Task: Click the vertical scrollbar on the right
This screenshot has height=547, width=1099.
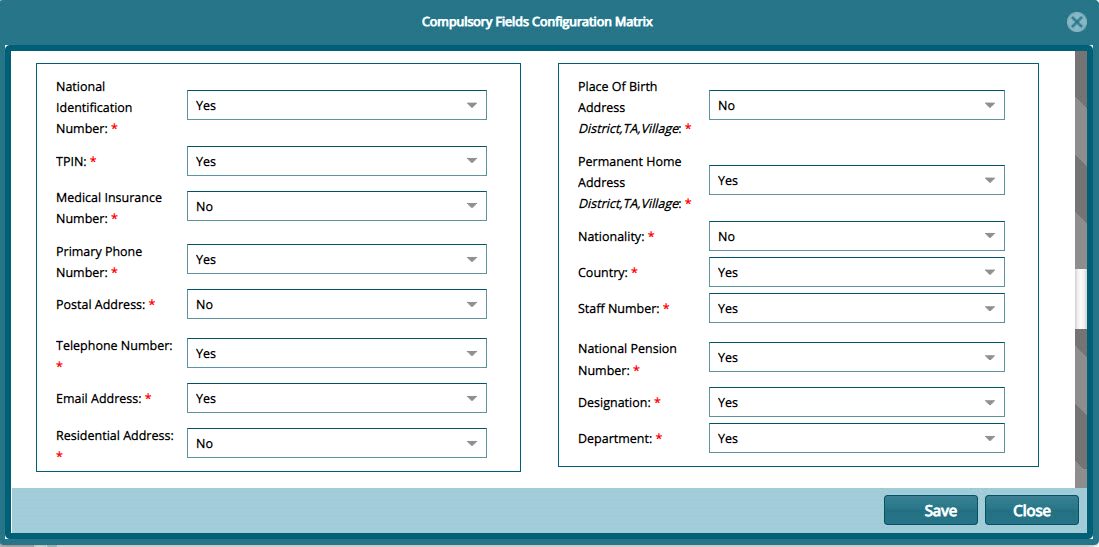Action: click(x=1080, y=298)
